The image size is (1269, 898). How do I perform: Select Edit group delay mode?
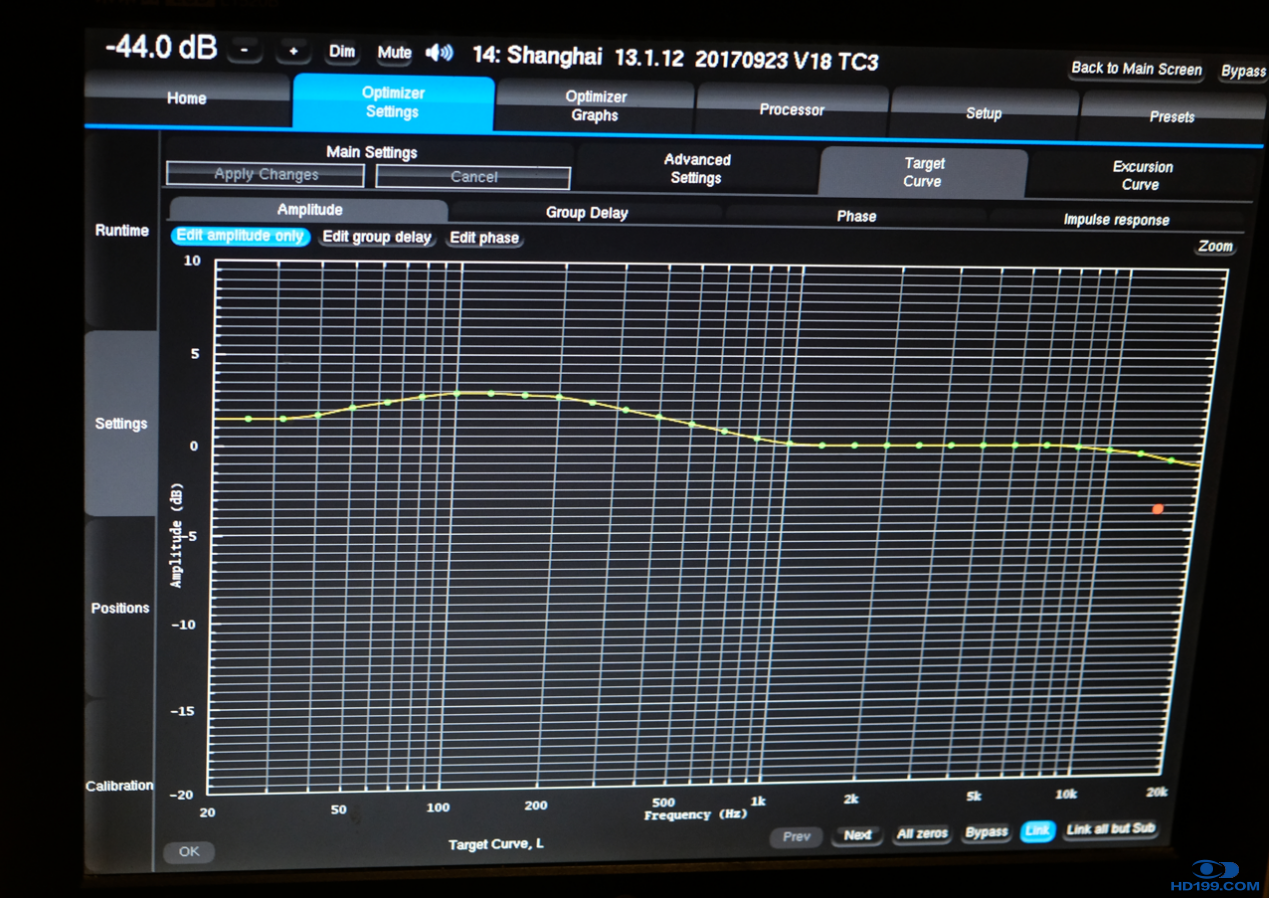tap(376, 237)
